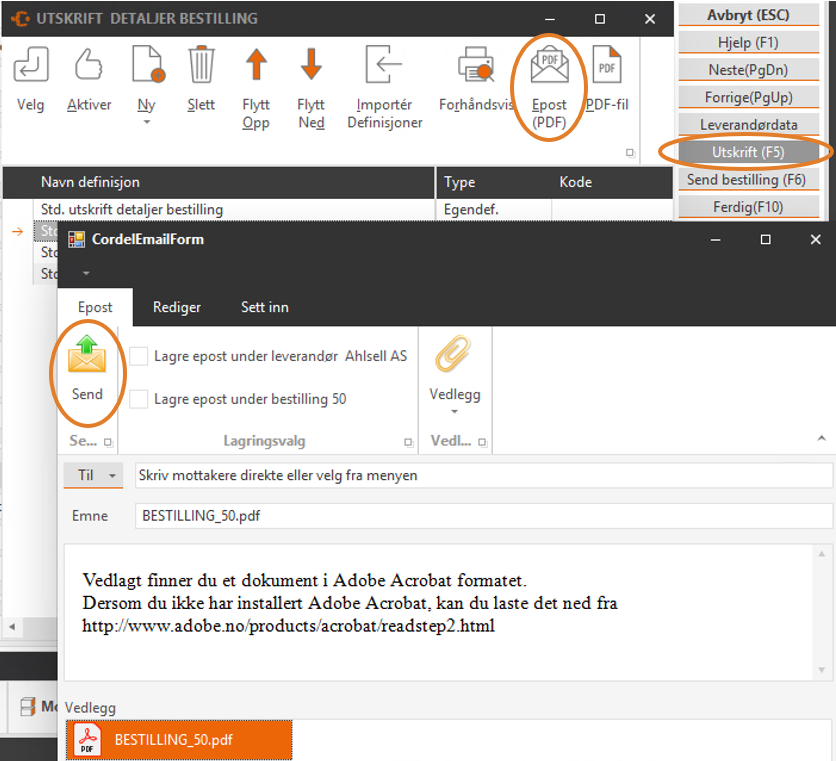Click the Slett trash can icon

tap(201, 66)
